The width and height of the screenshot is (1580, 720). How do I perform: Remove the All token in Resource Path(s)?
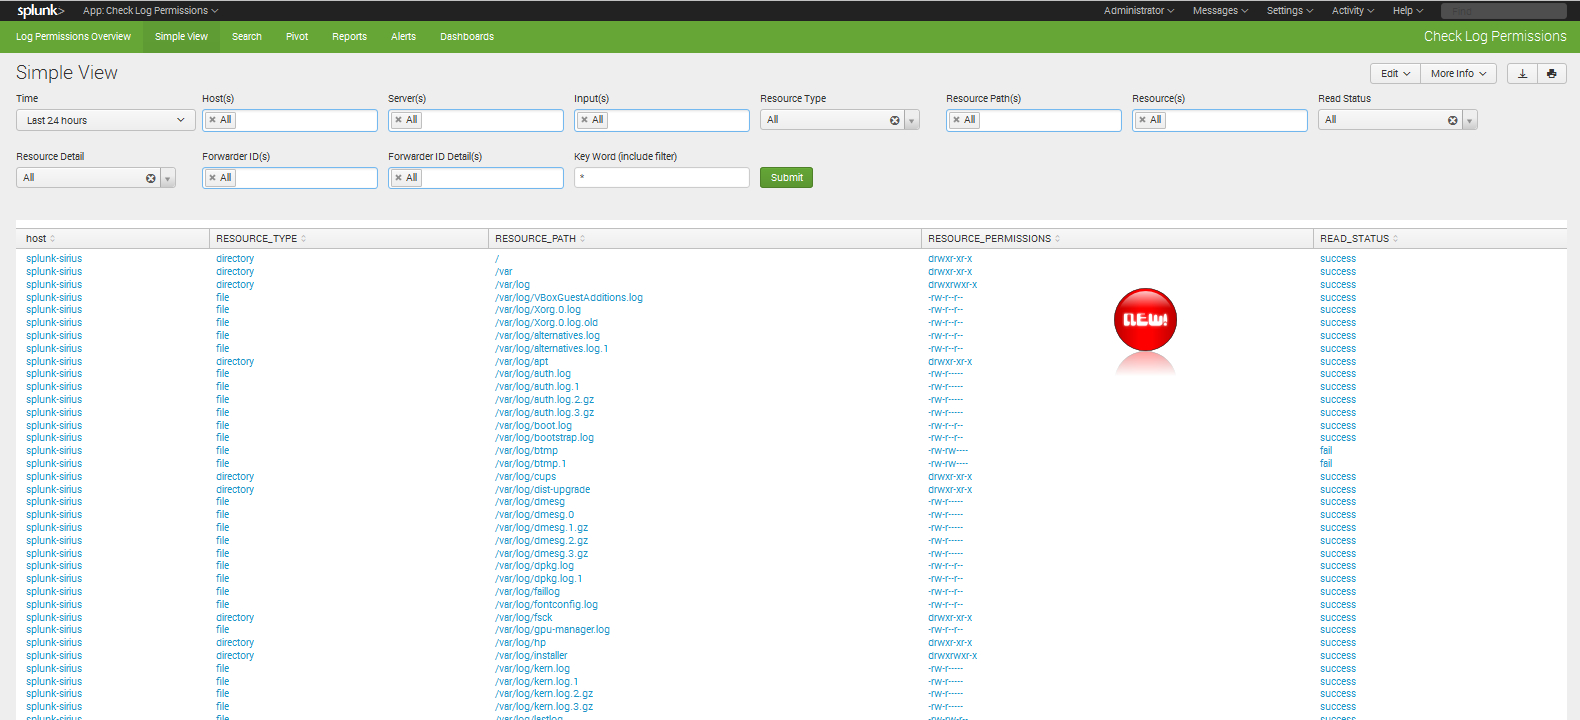[956, 120]
